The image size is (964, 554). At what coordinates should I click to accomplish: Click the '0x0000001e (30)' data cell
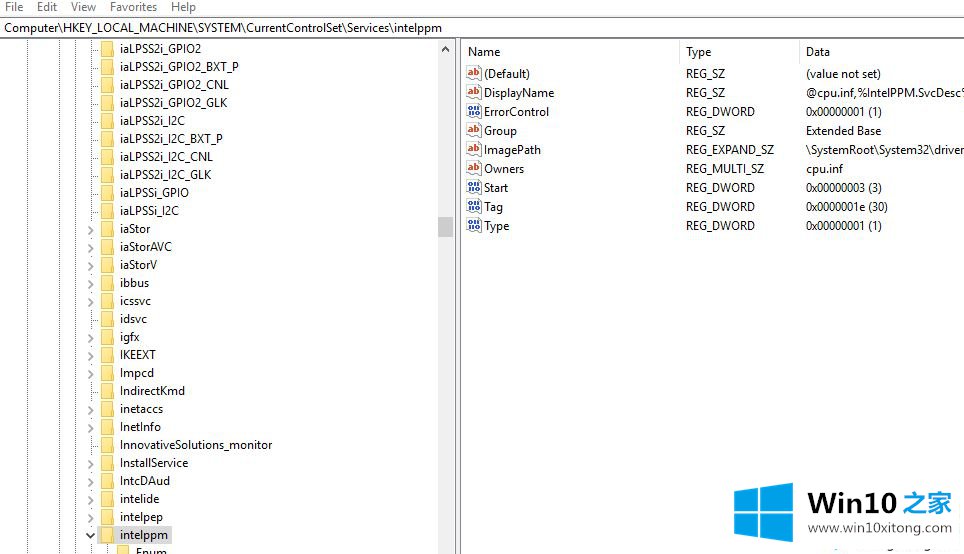(847, 207)
